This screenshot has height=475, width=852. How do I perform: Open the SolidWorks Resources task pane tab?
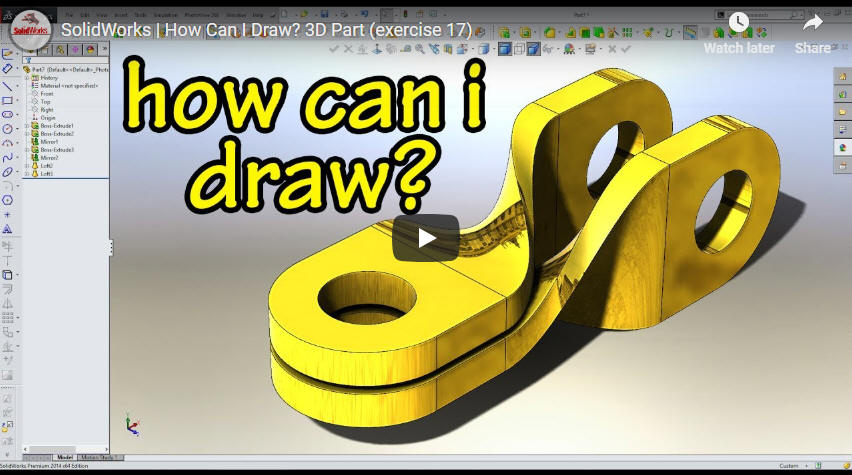(x=842, y=77)
